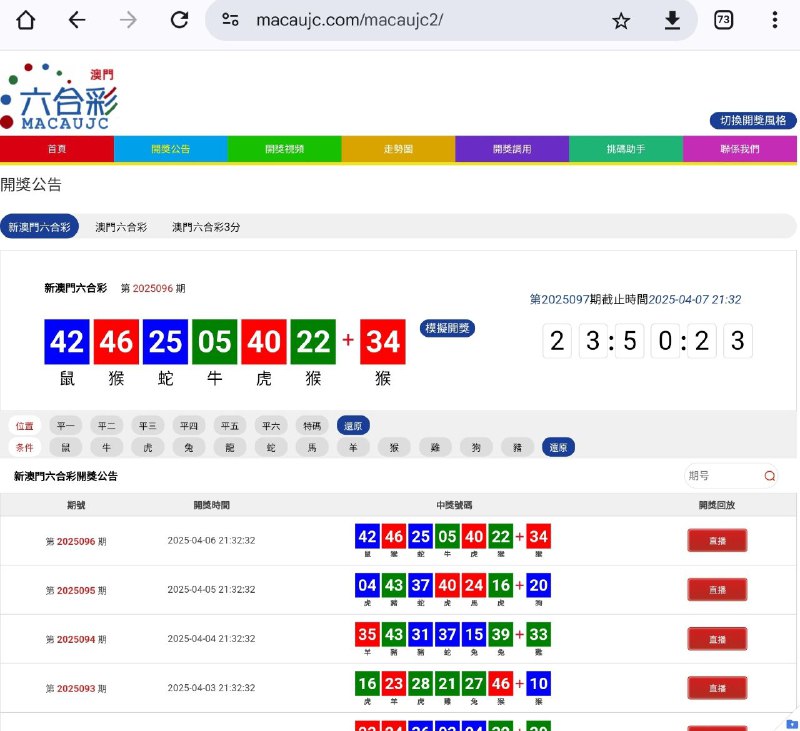800x731 pixels.
Task: Toggle the 平三 position filter
Action: [x=147, y=425]
